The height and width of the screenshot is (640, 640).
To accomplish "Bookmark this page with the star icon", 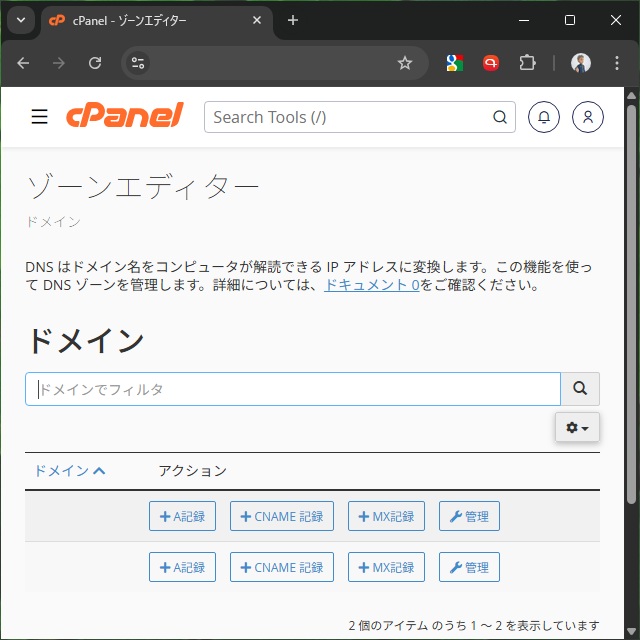I will [x=405, y=63].
